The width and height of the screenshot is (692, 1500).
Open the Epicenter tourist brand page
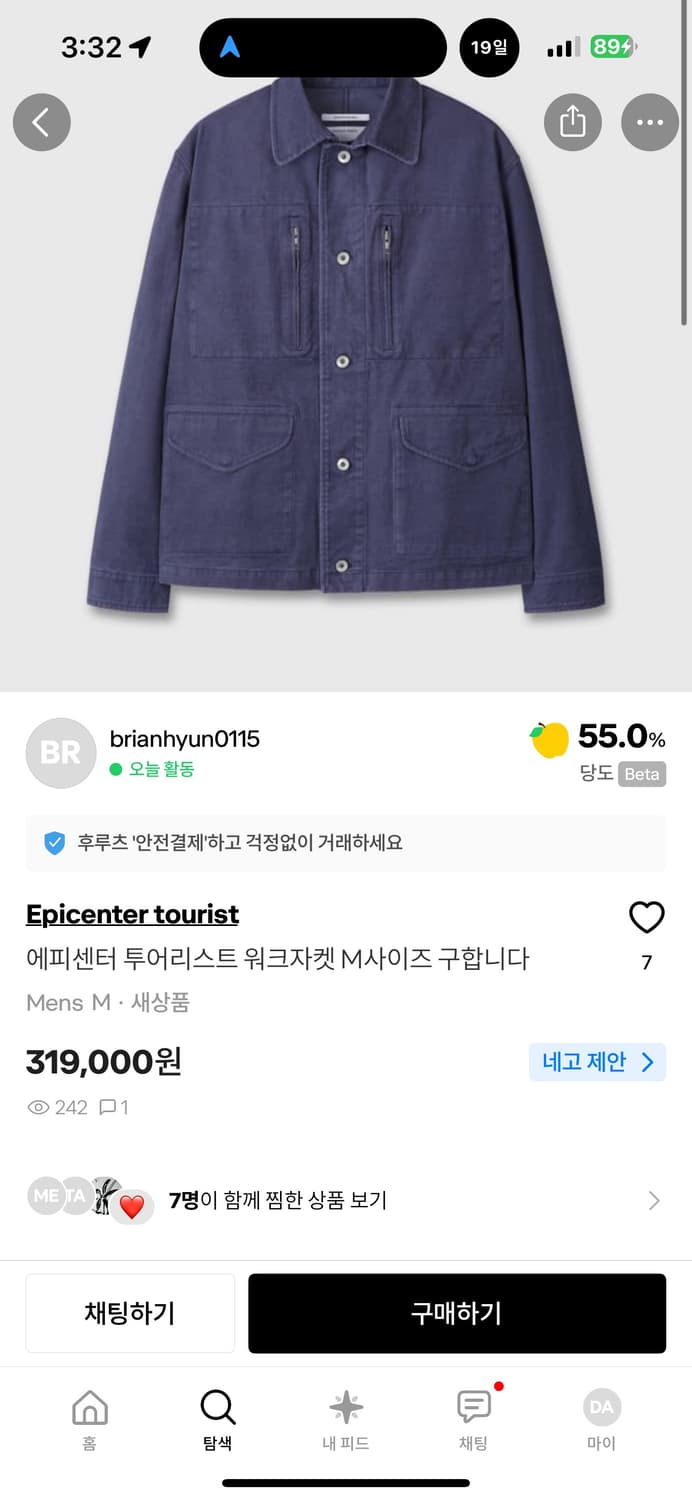click(132, 914)
